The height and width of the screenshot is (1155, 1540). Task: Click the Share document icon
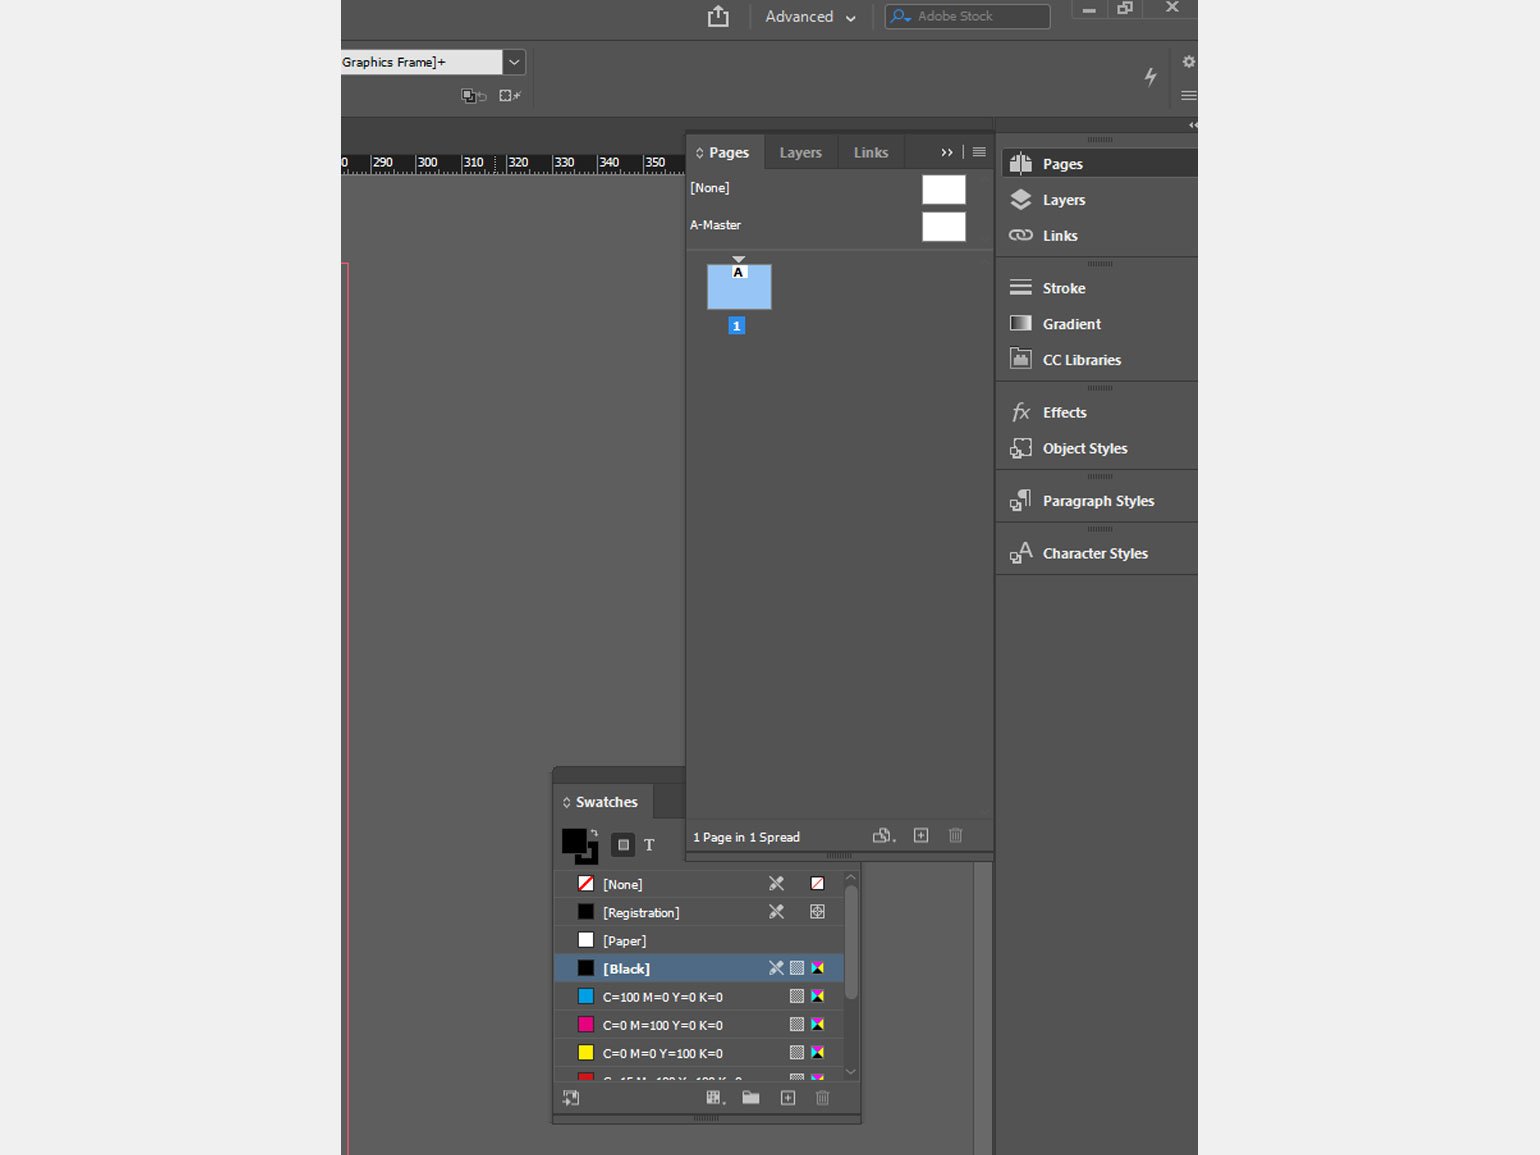(x=718, y=16)
